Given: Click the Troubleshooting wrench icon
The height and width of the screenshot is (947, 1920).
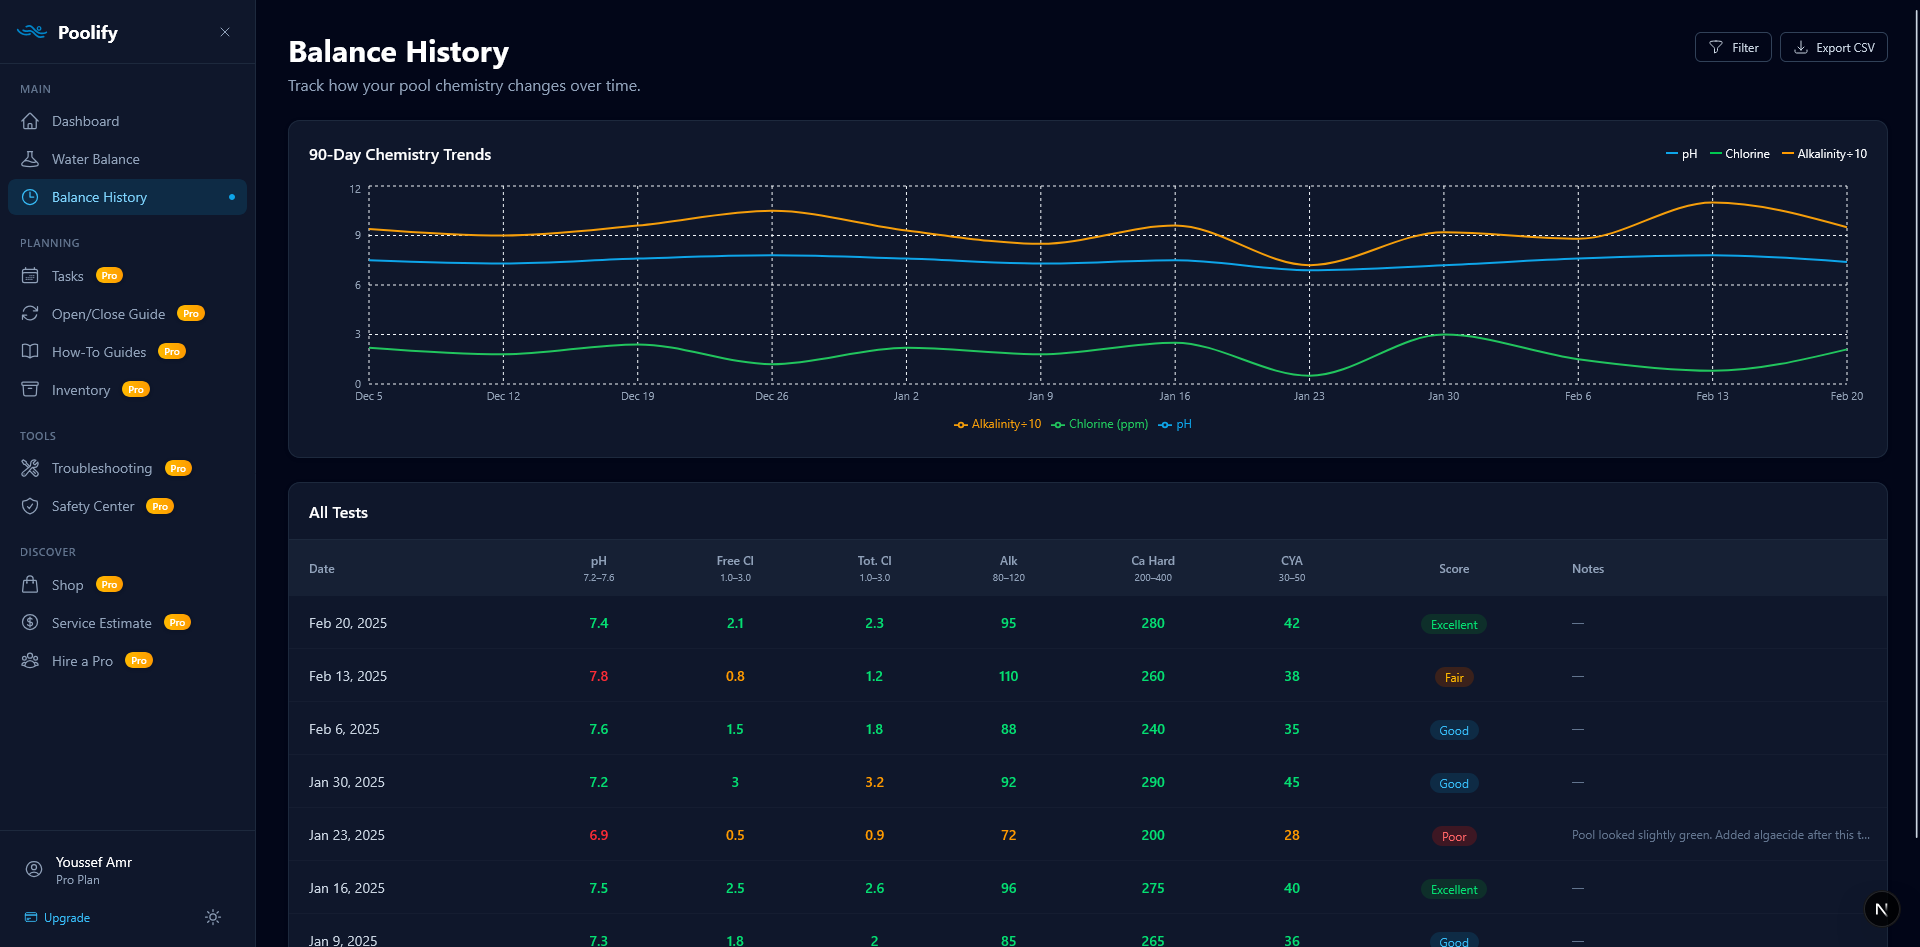Looking at the screenshot, I should tap(30, 468).
